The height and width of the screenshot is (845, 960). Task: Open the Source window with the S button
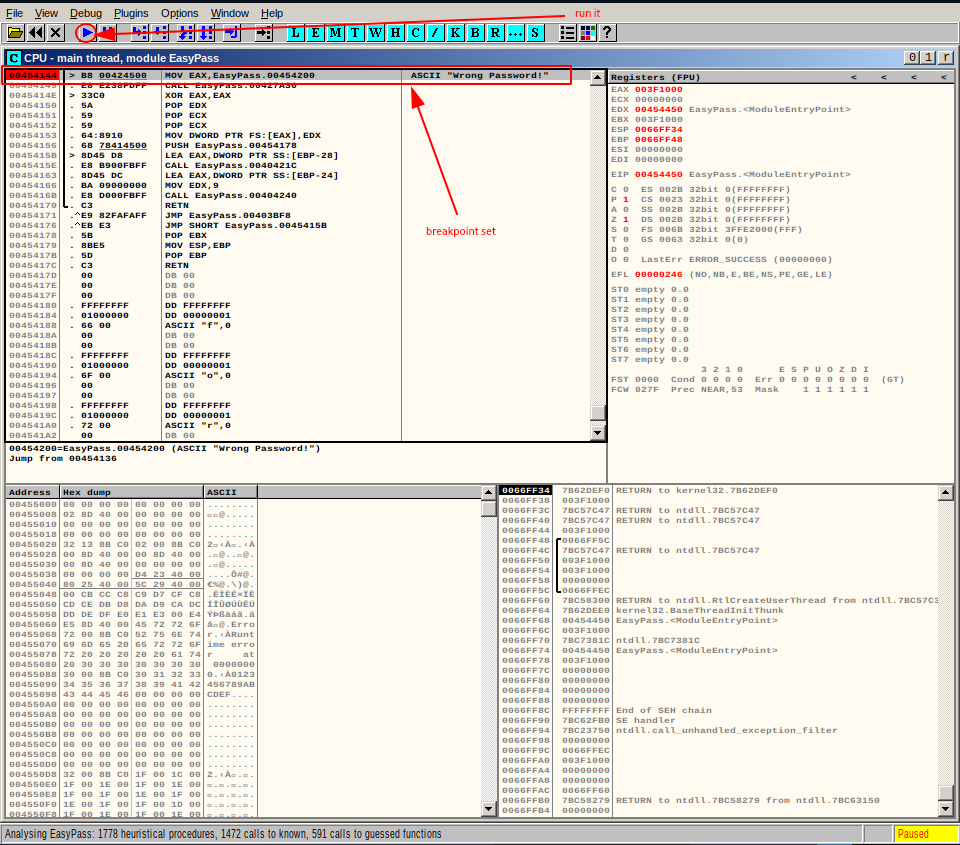tap(536, 33)
